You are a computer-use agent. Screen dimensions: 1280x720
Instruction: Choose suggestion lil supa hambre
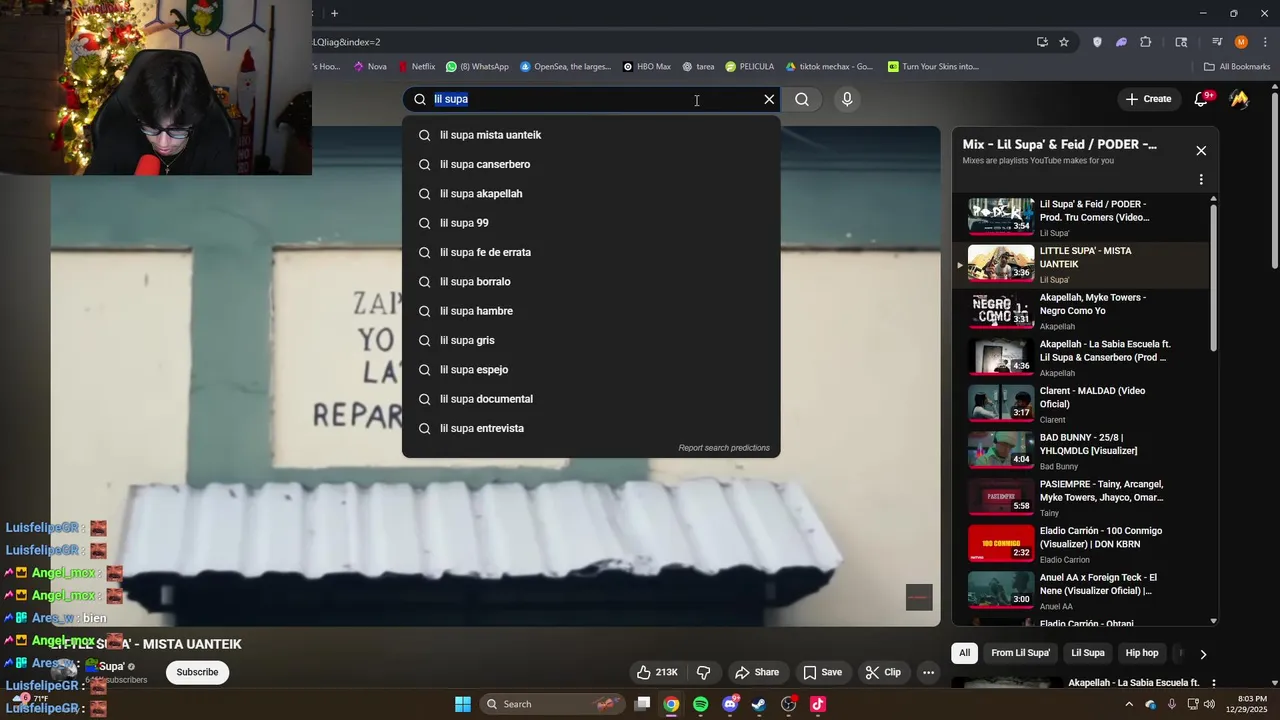pyautogui.click(x=591, y=311)
